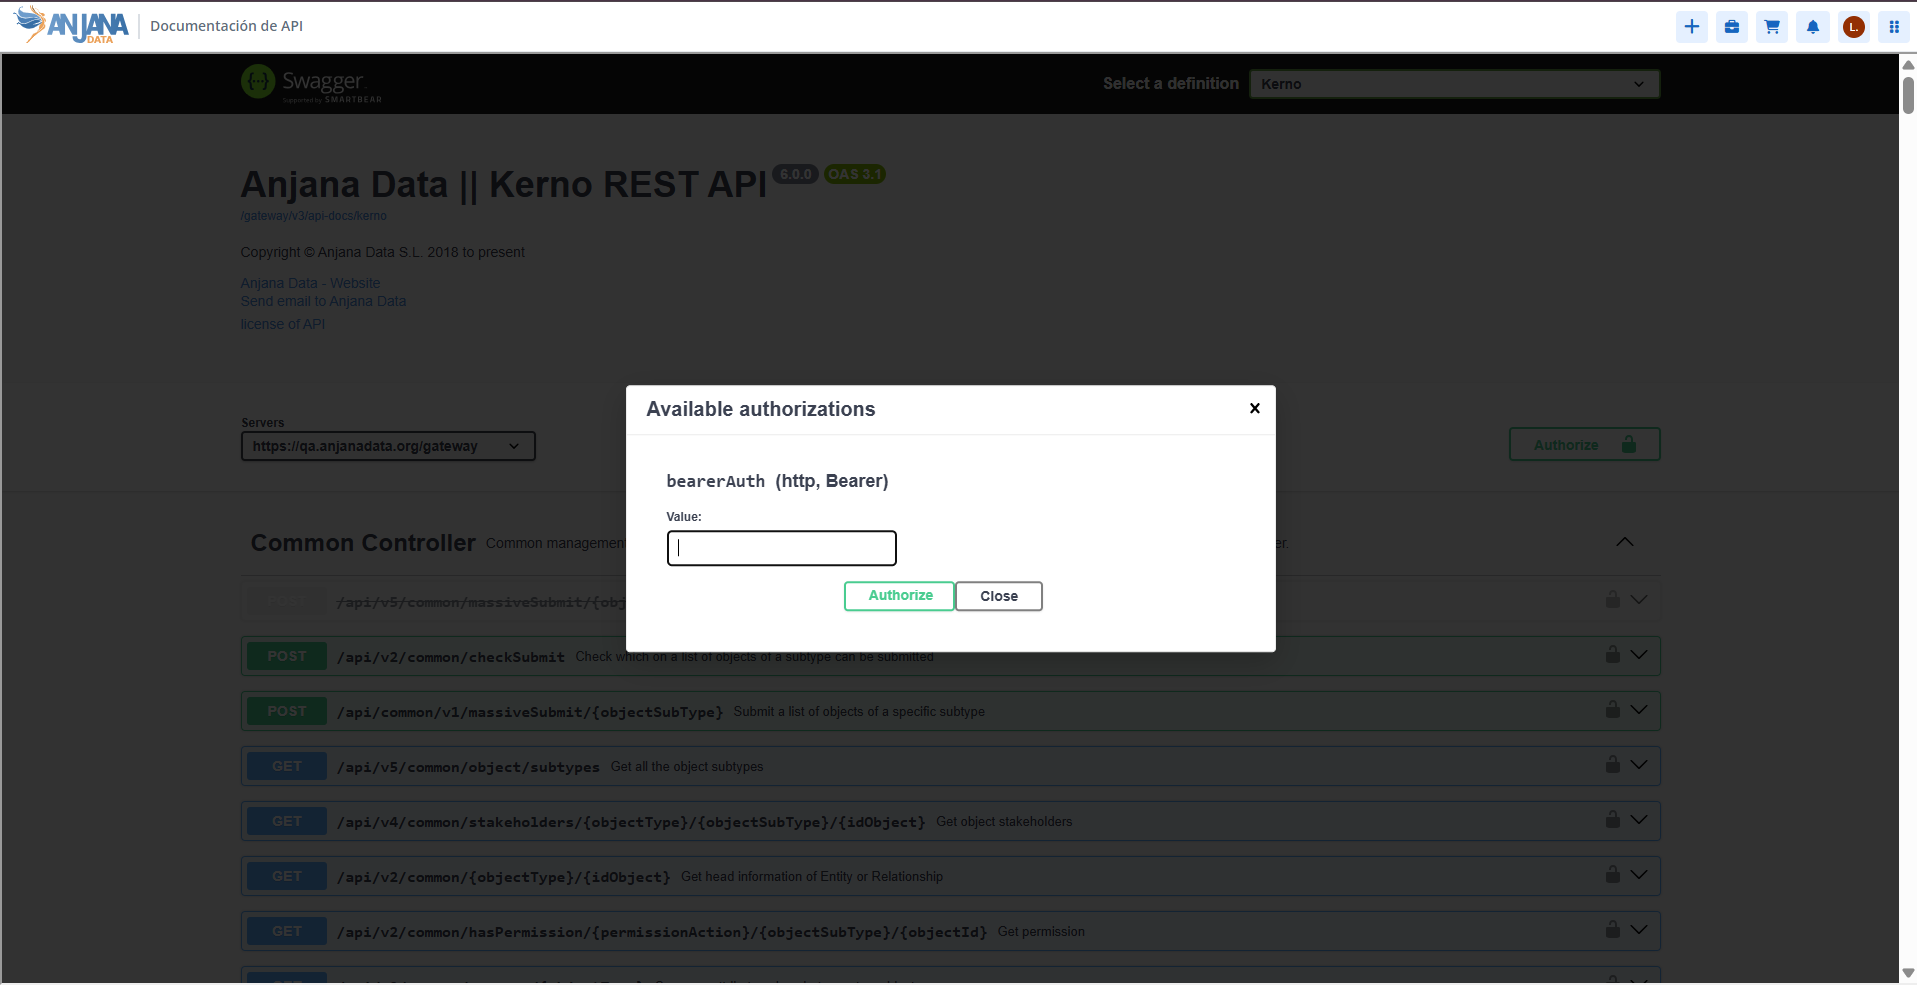The height and width of the screenshot is (985, 1917).
Task: Open the license of API link
Action: 283,324
